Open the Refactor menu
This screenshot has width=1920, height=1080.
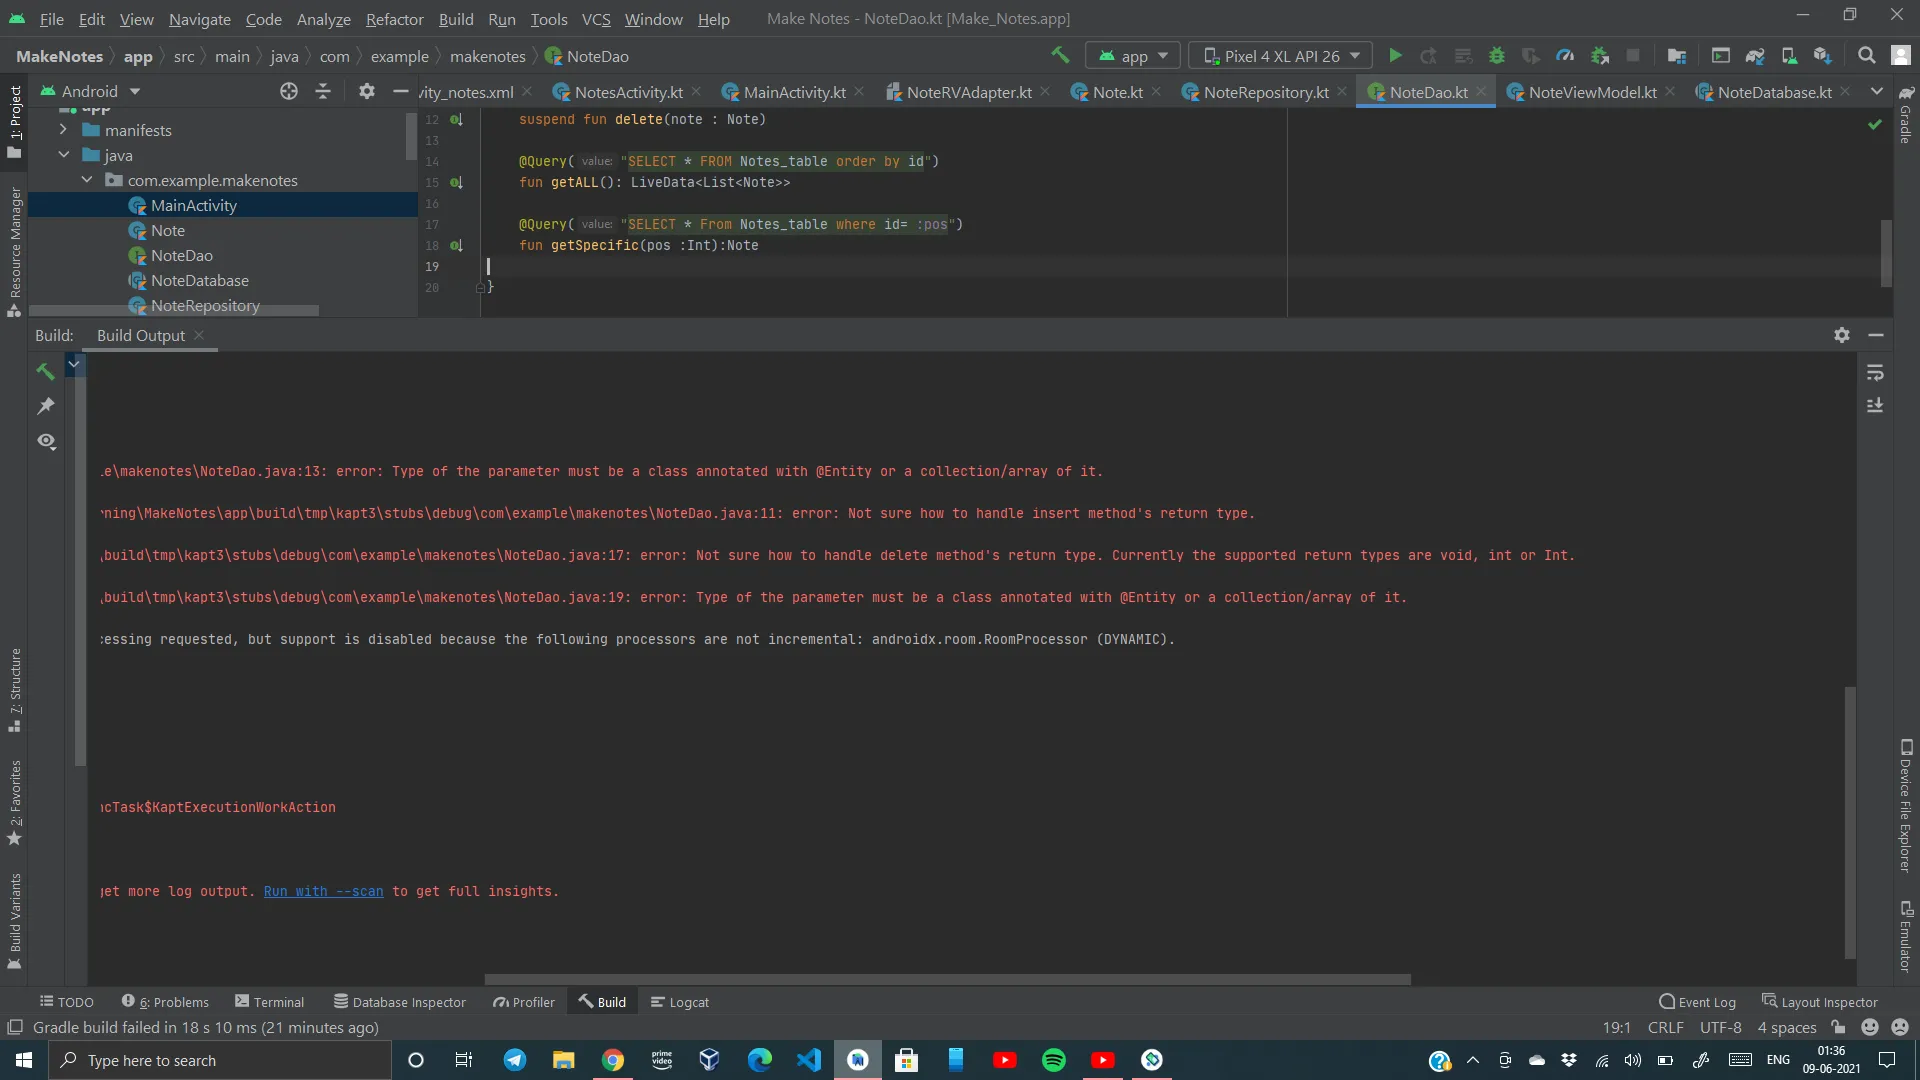(x=394, y=19)
